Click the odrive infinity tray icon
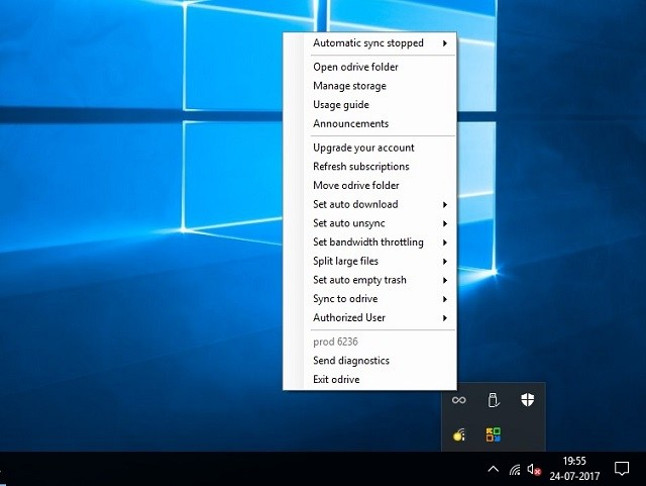The height and width of the screenshot is (486, 646). [459, 400]
